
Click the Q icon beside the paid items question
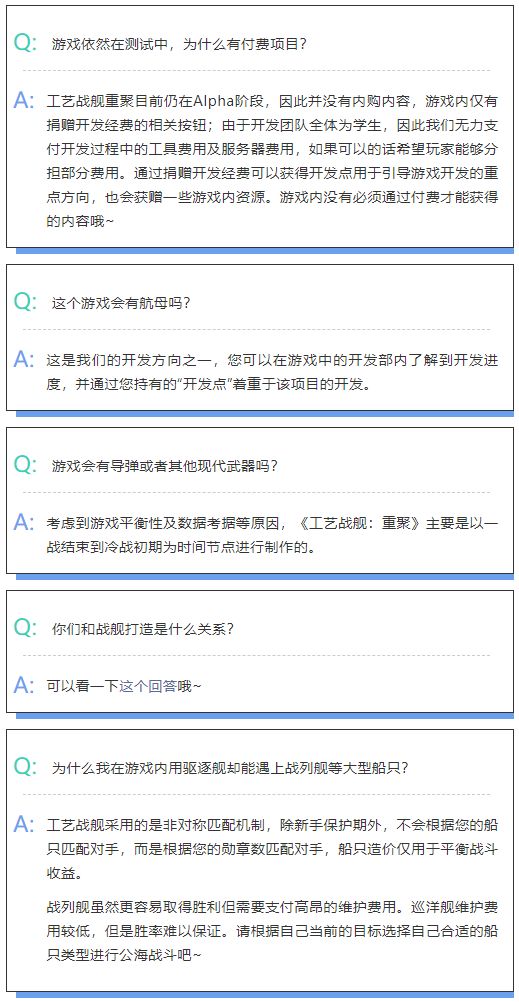tap(26, 43)
